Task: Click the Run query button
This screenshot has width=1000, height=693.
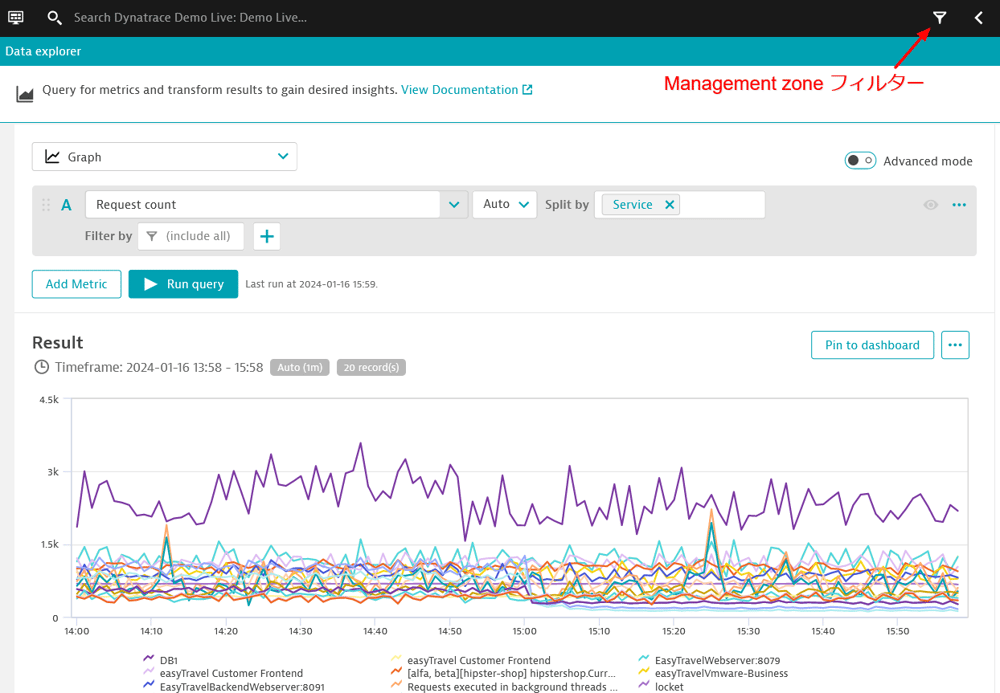Action: tap(183, 284)
